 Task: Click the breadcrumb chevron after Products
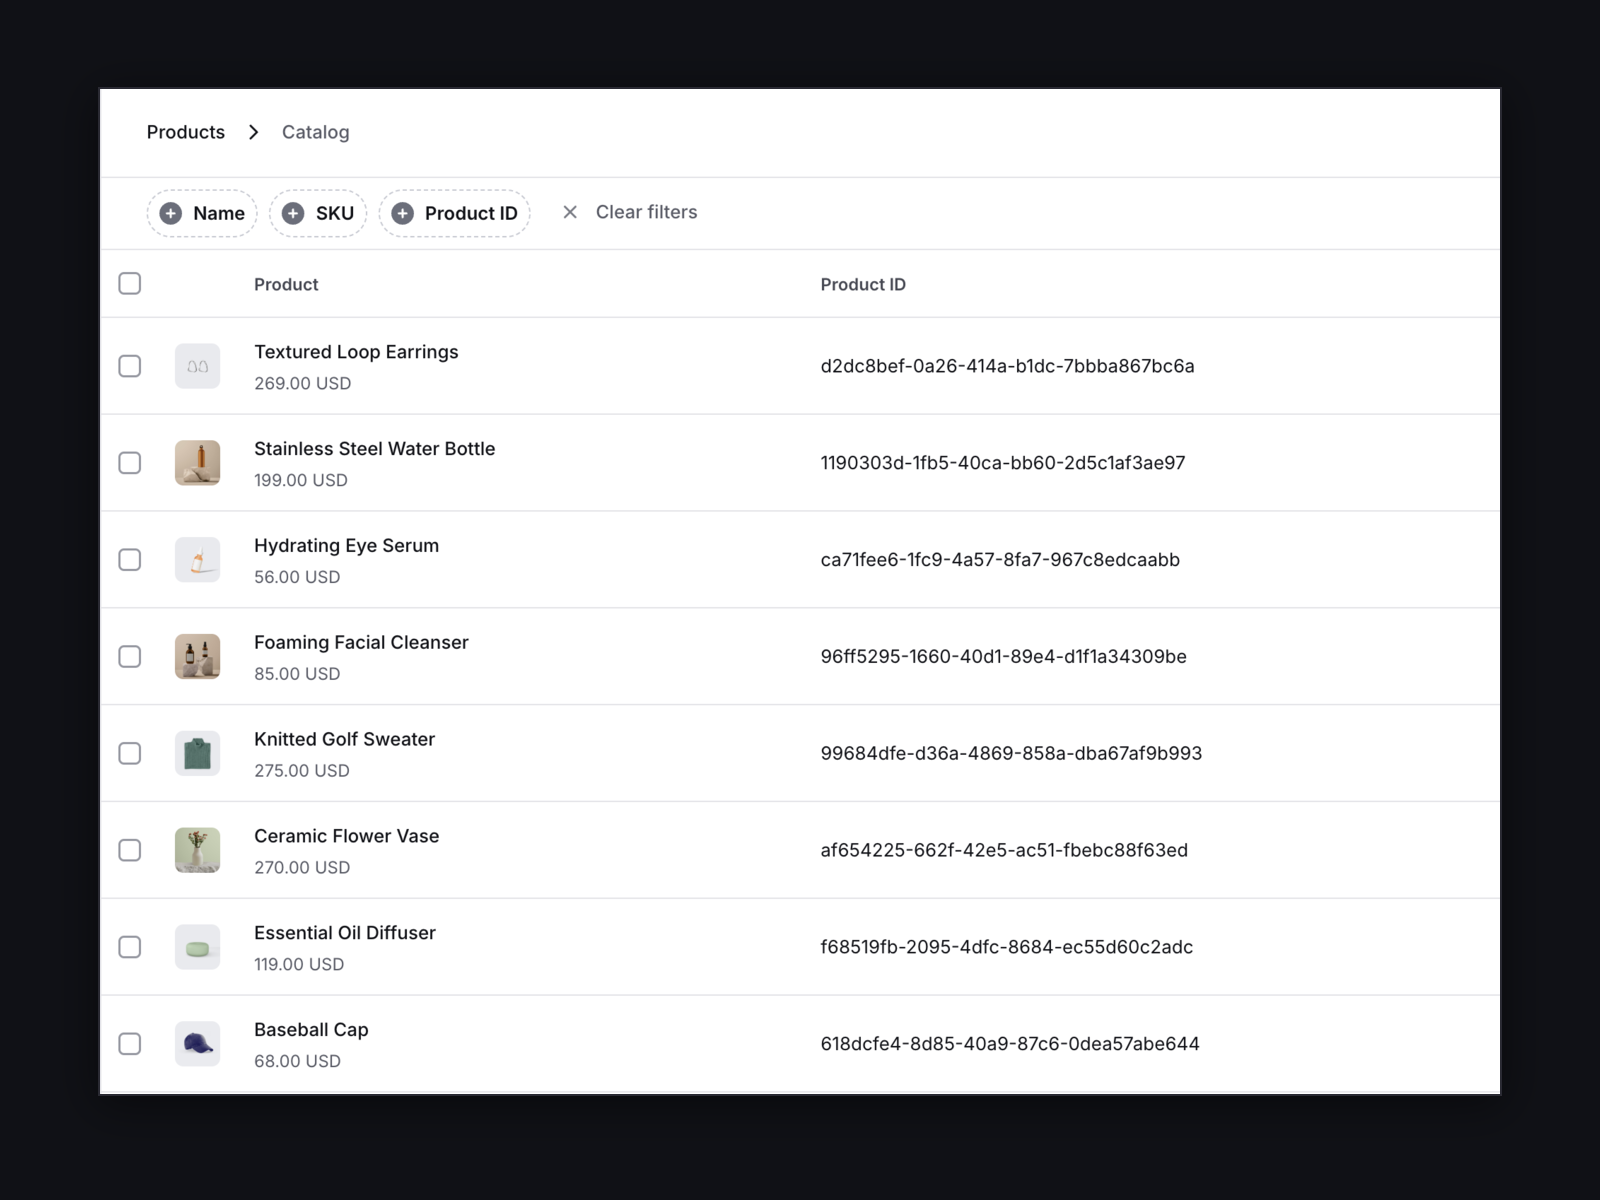tap(254, 132)
